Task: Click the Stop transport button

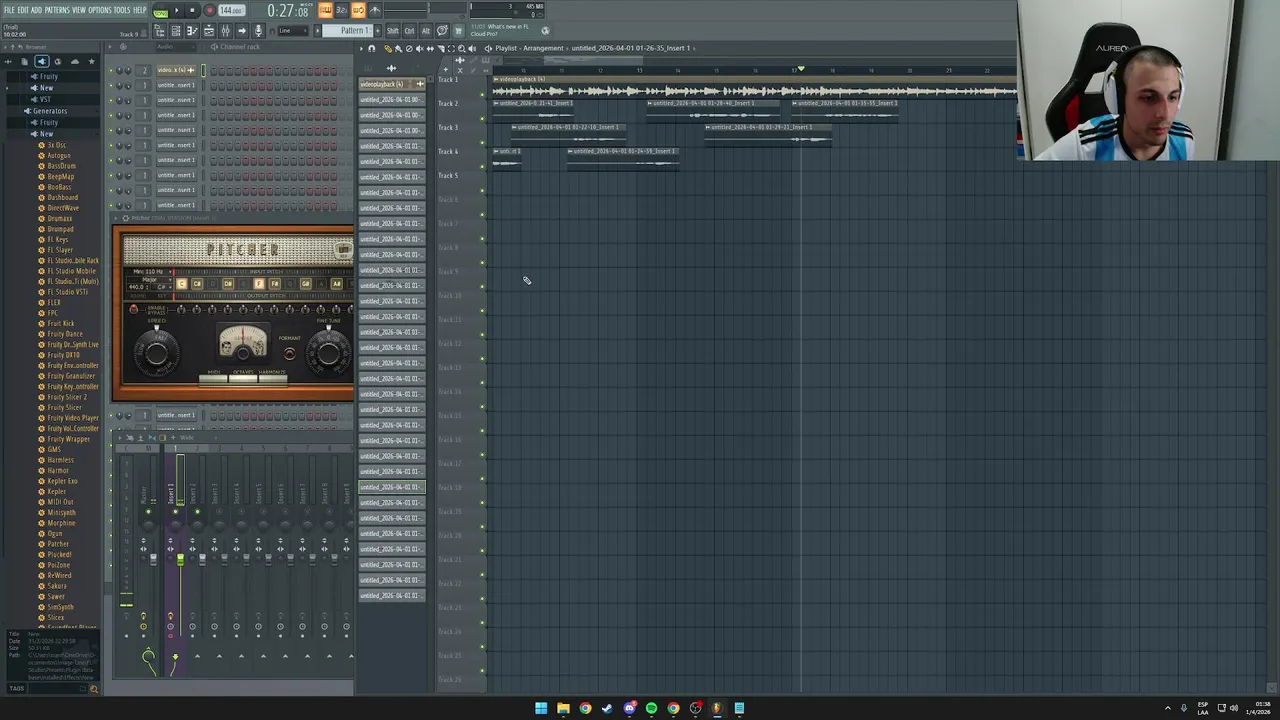Action: coord(192,10)
